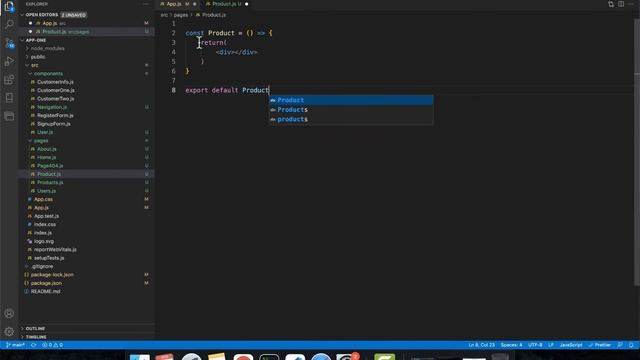
Task: Click the notifications bell in the status bar
Action: [x=631, y=345]
